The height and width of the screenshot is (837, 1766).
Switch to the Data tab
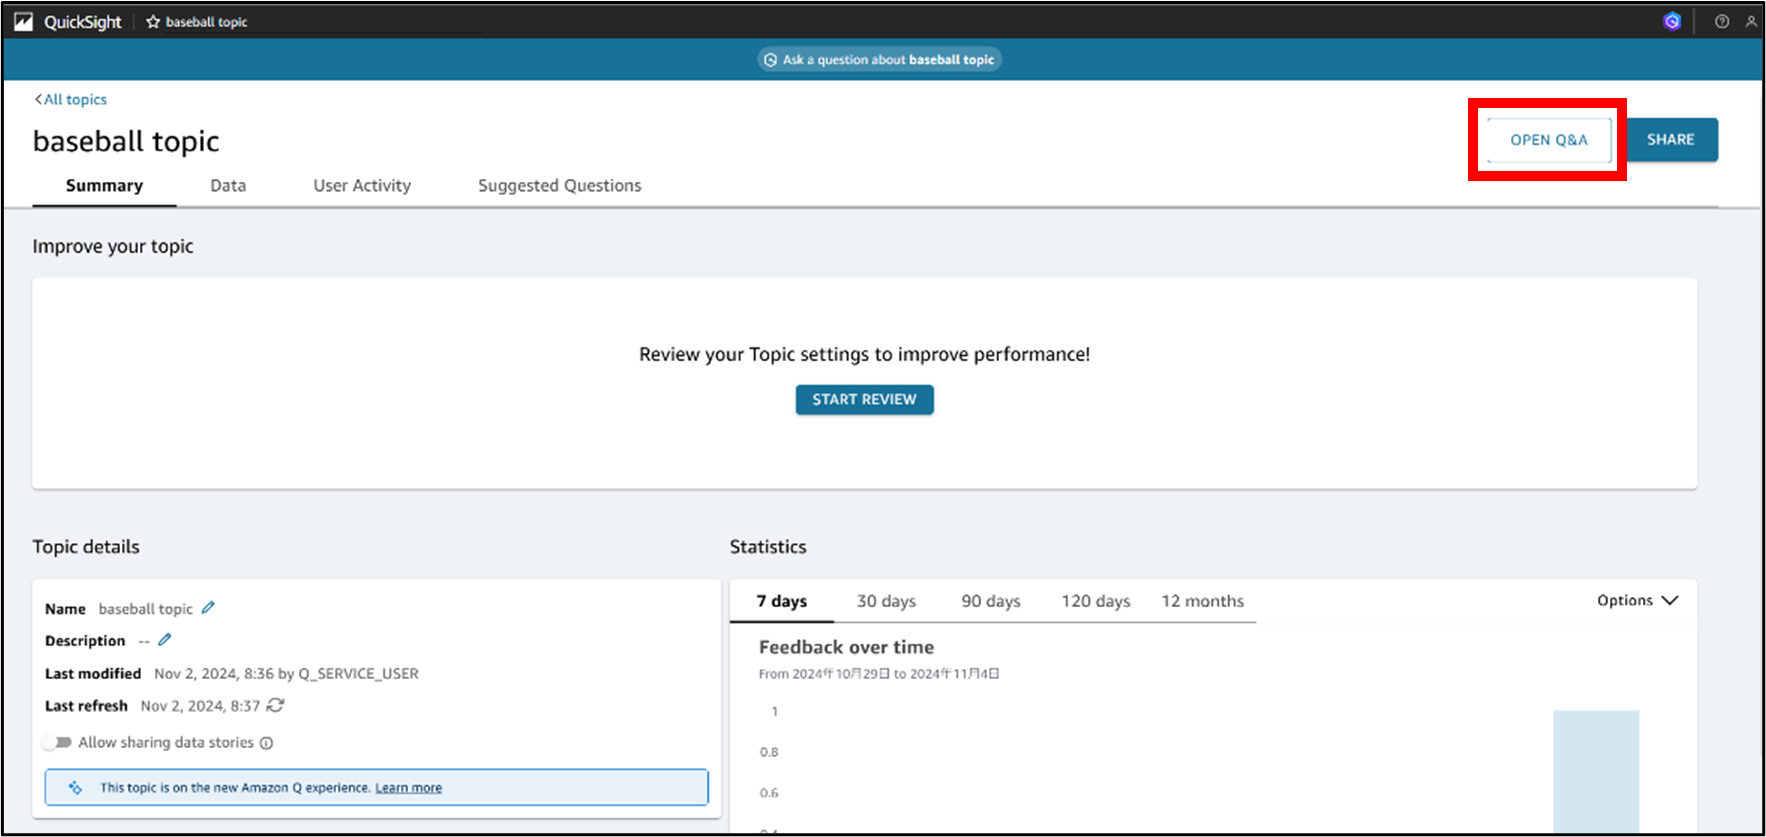tap(228, 186)
